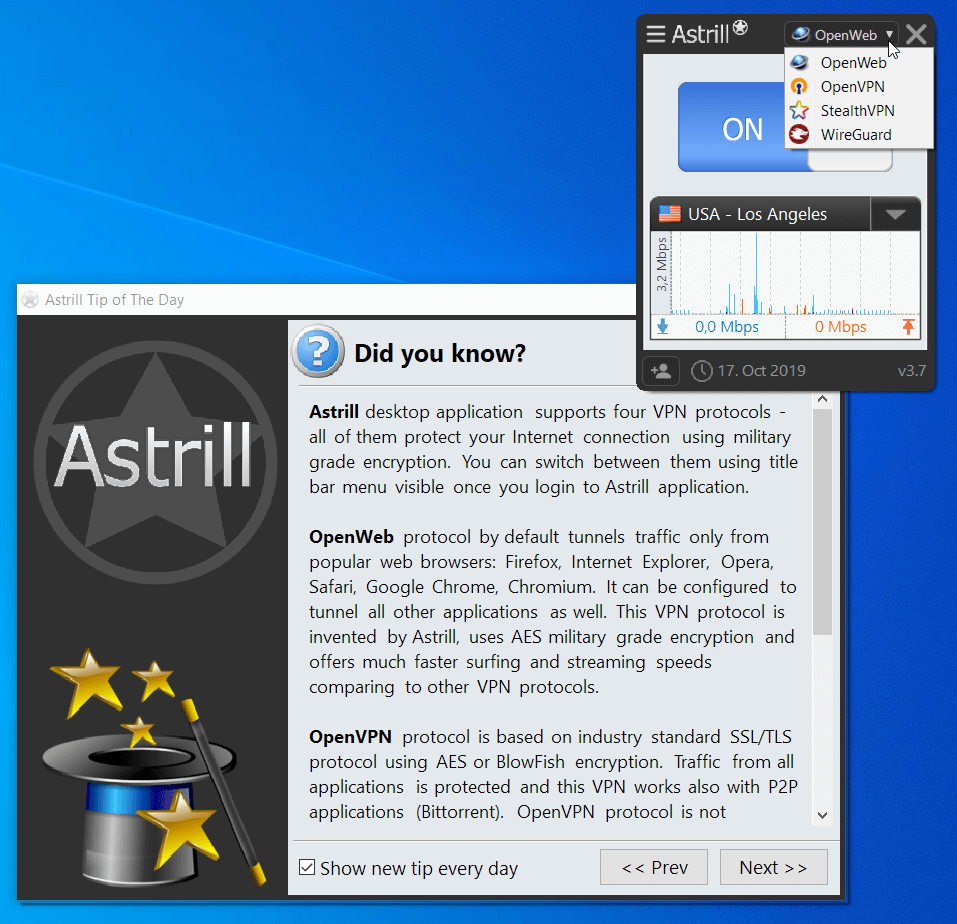
Task: Click the tip text scrollbar thumb
Action: 822,522
